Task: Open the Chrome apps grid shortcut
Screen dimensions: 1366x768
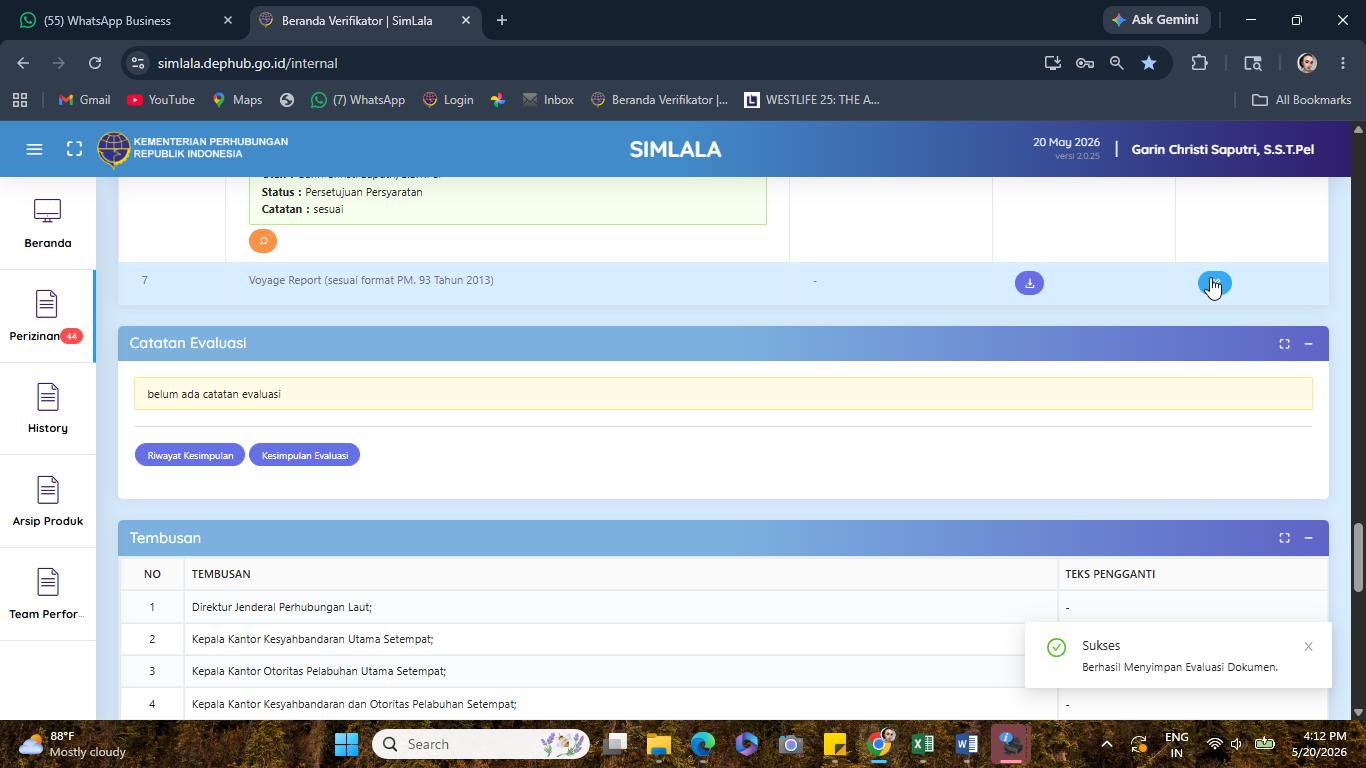Action: click(20, 100)
